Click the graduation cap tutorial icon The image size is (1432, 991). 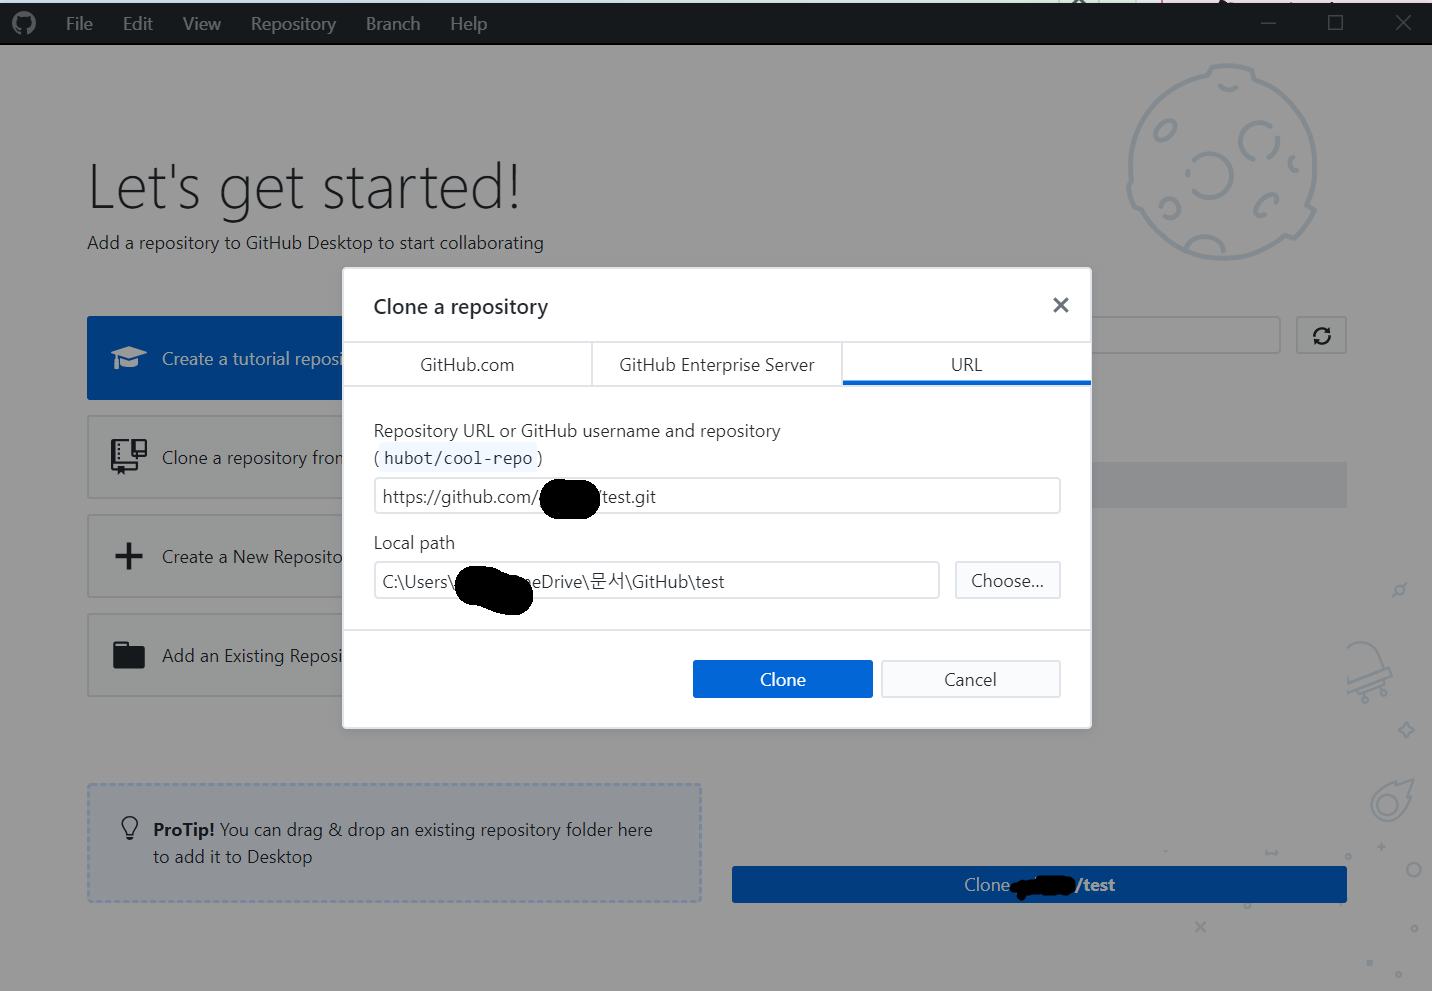pyautogui.click(x=129, y=358)
